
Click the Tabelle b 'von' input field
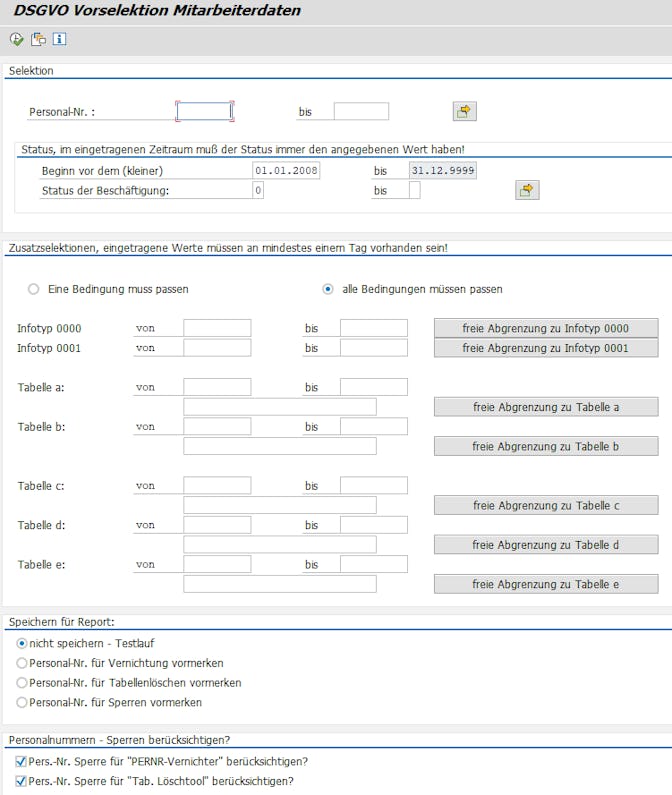coord(217,426)
